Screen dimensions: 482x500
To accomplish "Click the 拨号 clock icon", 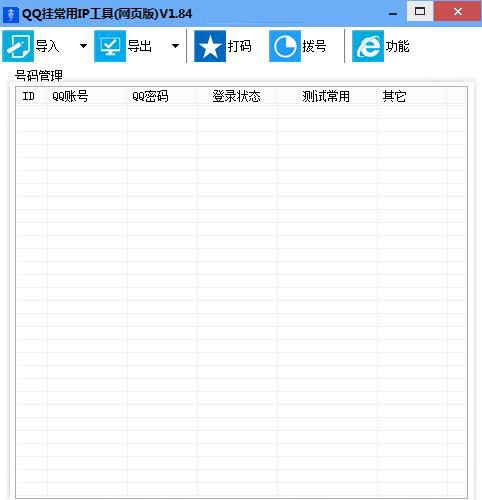I will pyautogui.click(x=285, y=46).
